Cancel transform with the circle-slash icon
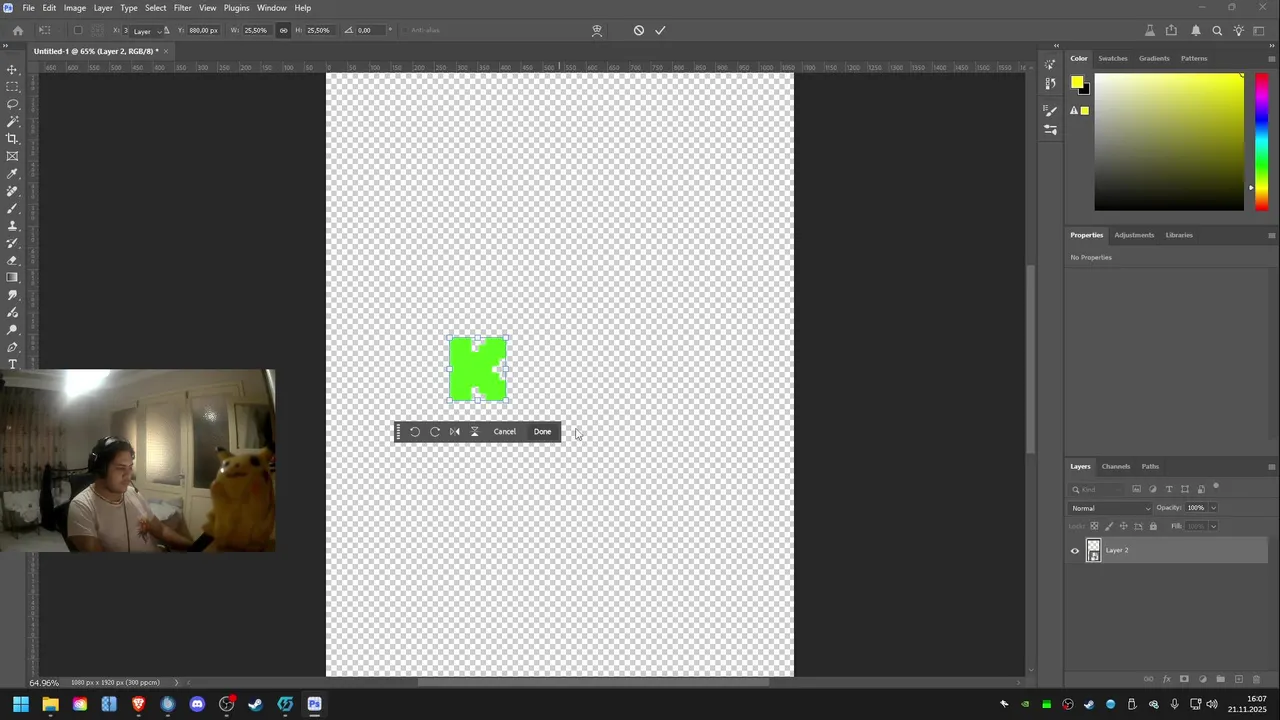This screenshot has height=720, width=1280. pyautogui.click(x=639, y=30)
